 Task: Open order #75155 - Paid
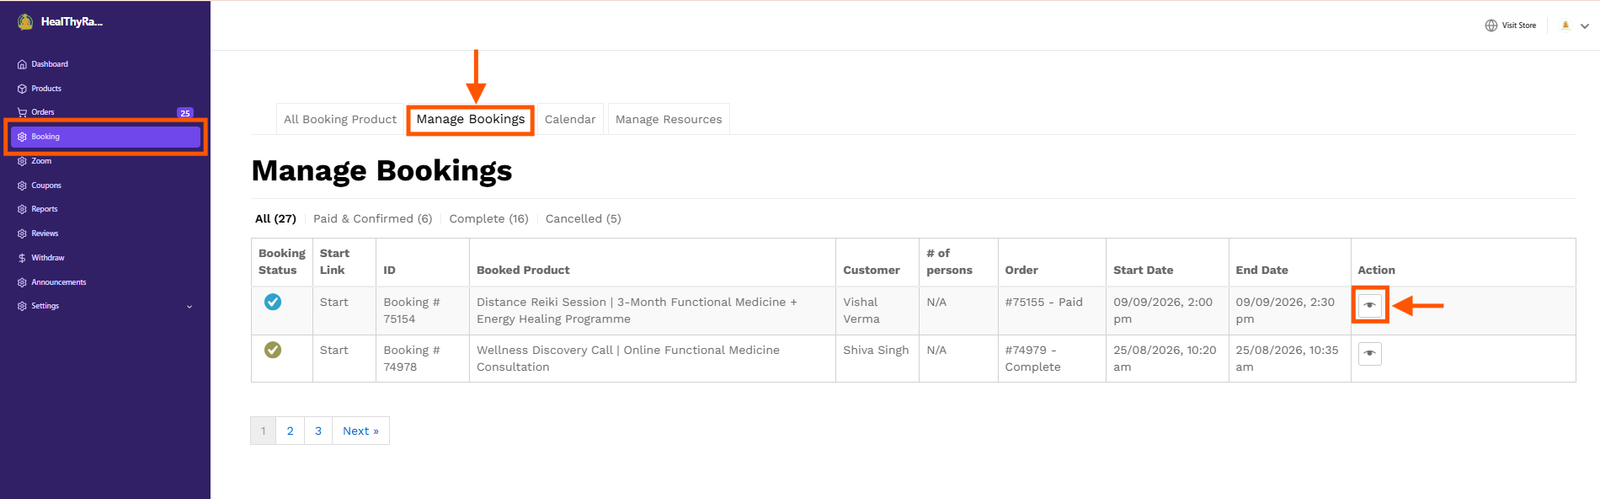(1044, 302)
